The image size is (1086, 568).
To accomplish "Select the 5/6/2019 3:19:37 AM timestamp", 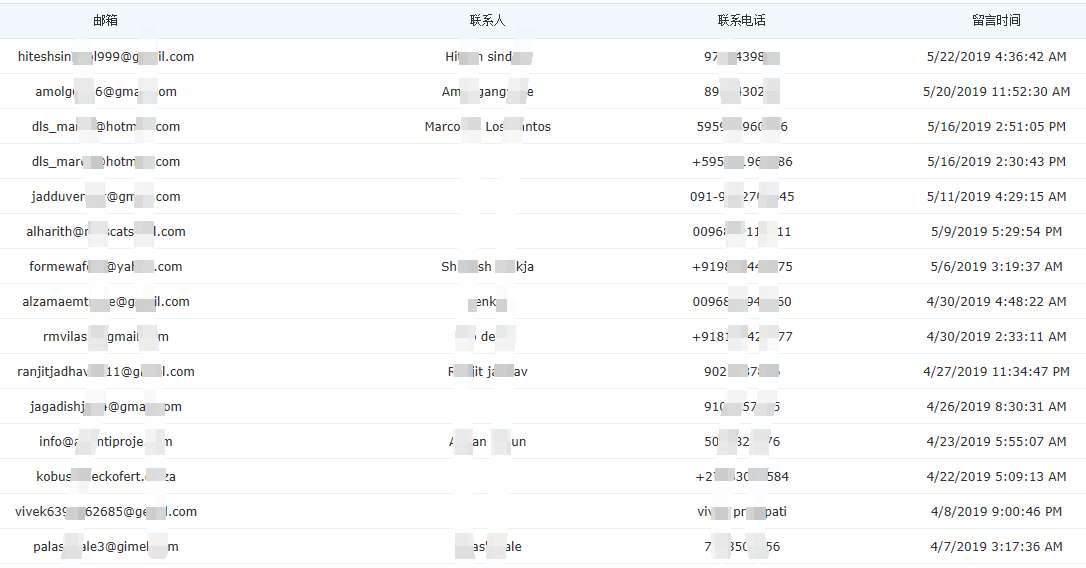I will 996,267.
